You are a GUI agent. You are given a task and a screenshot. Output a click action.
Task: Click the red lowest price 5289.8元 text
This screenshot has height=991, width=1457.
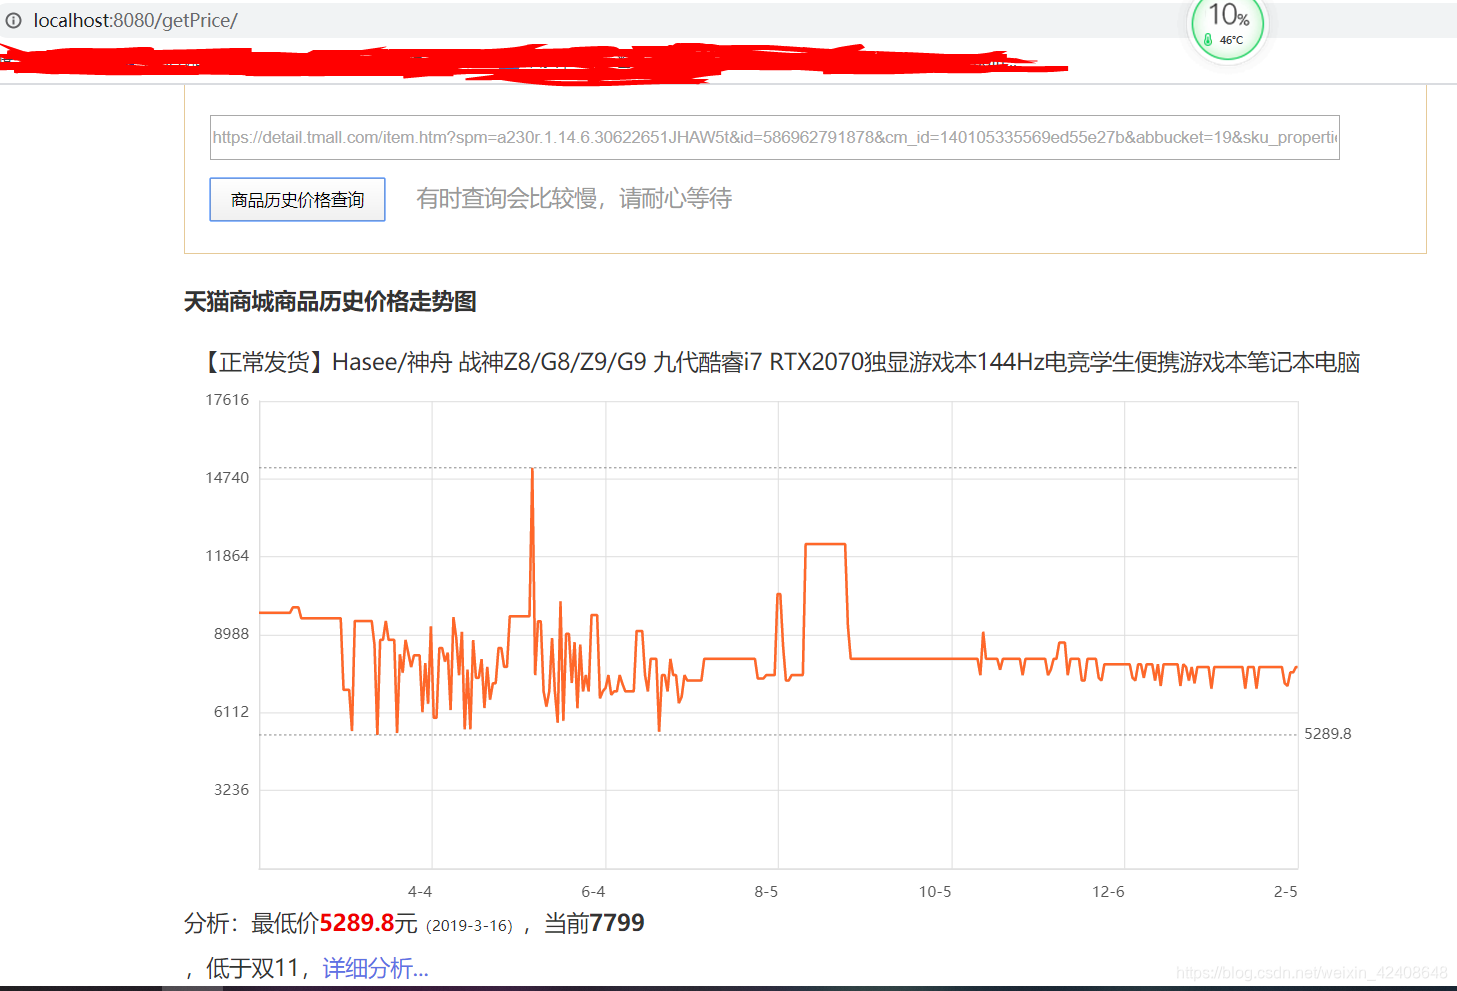coord(368,923)
